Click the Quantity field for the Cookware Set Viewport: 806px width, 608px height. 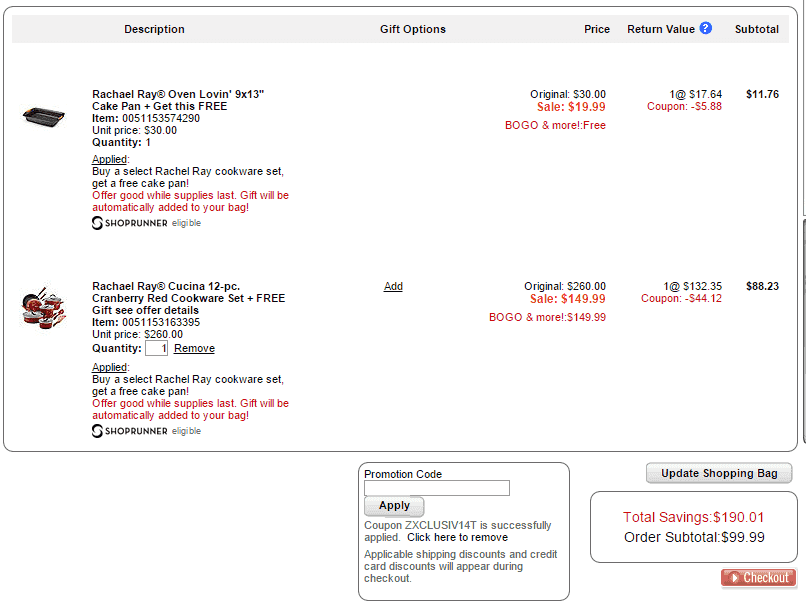[156, 348]
